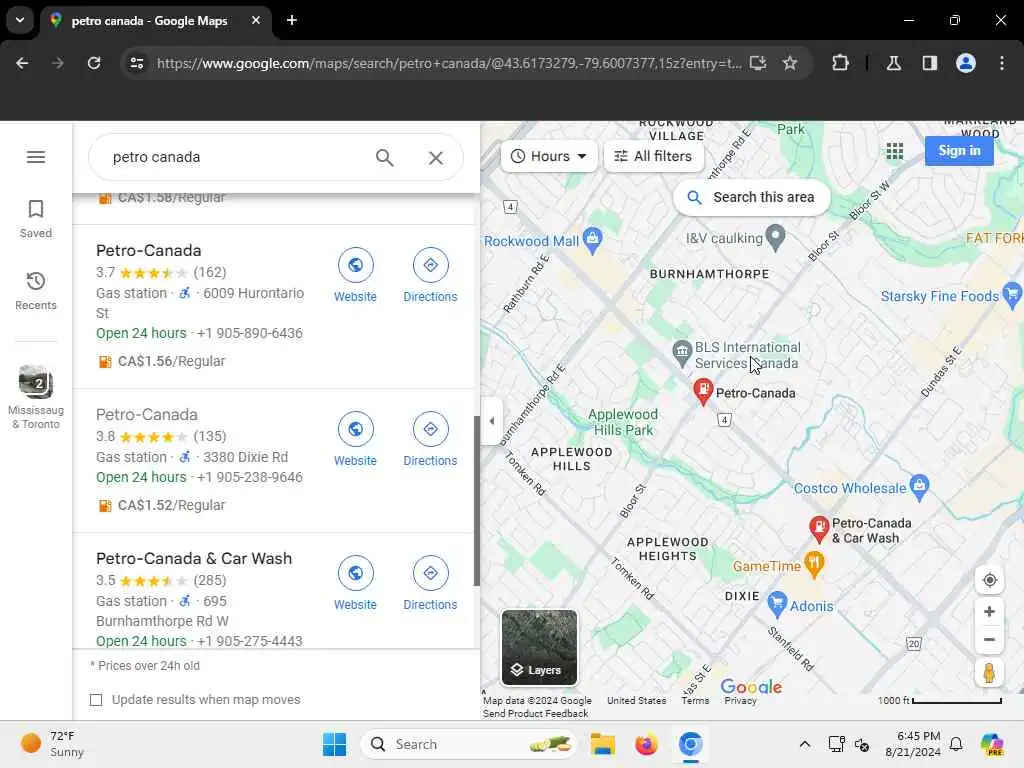Image resolution: width=1024 pixels, height=768 pixels.
Task: Open Chrome three-dot menu
Action: (x=1002, y=63)
